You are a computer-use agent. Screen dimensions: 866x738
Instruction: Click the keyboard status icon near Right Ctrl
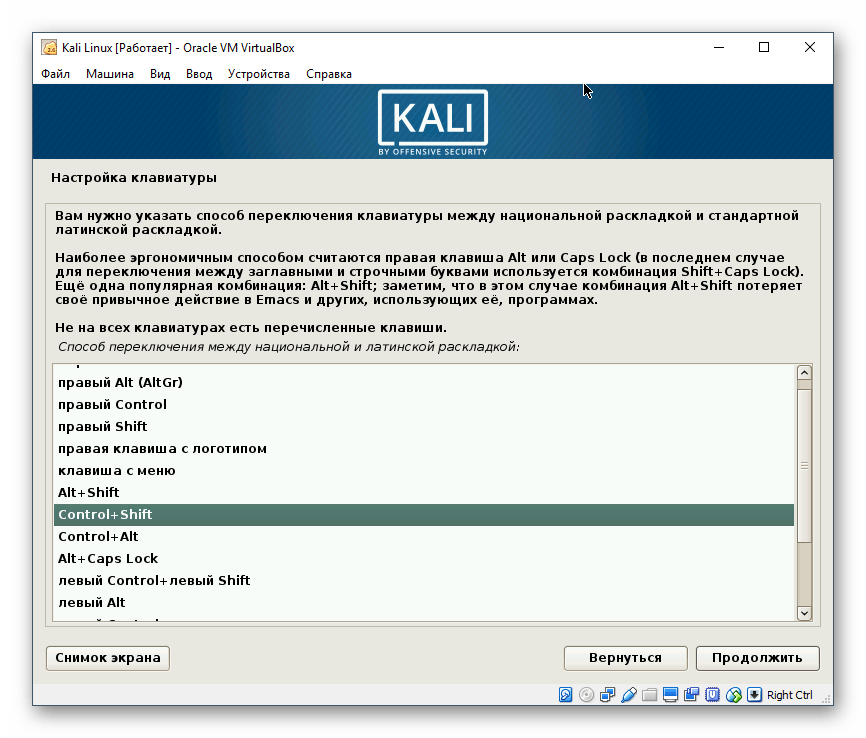(753, 694)
